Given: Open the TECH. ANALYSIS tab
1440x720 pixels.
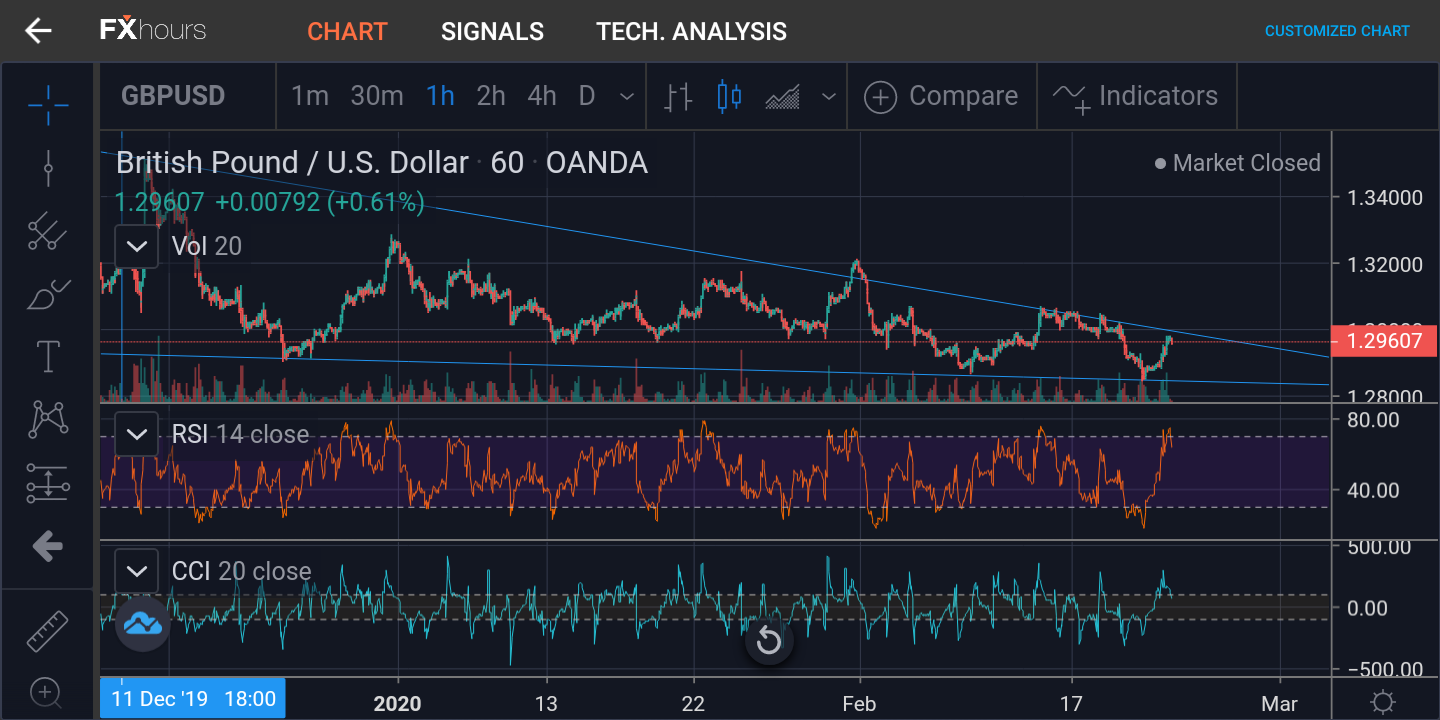Looking at the screenshot, I should click(692, 32).
